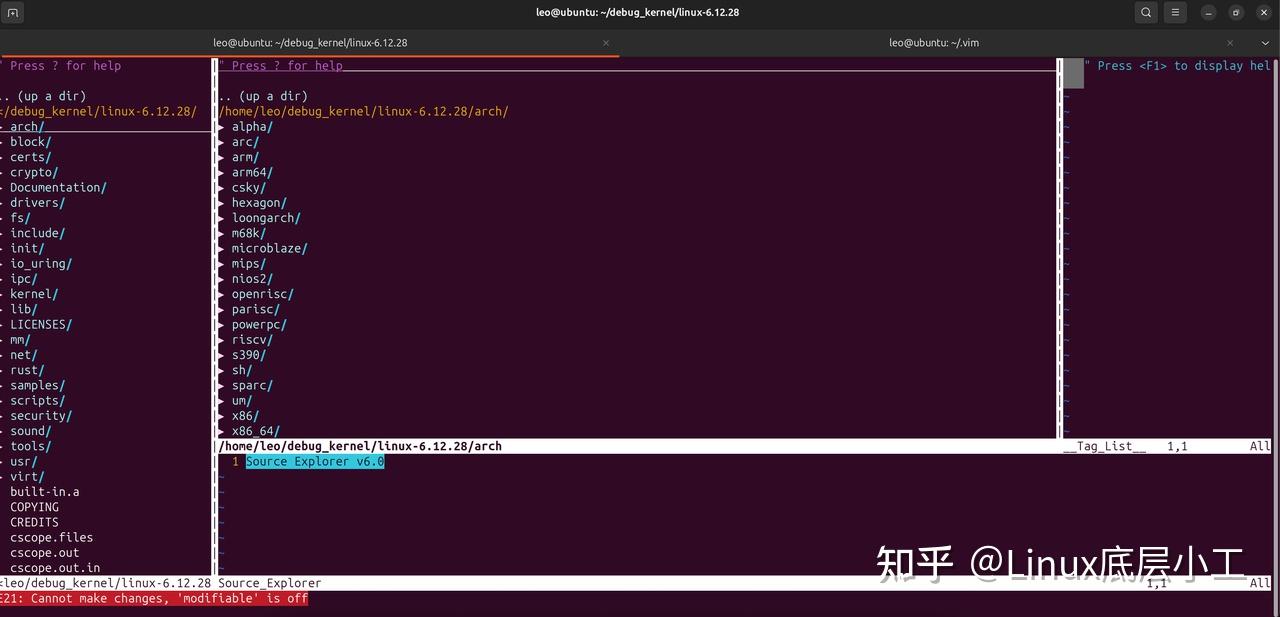Open the COPYING file

point(34,507)
